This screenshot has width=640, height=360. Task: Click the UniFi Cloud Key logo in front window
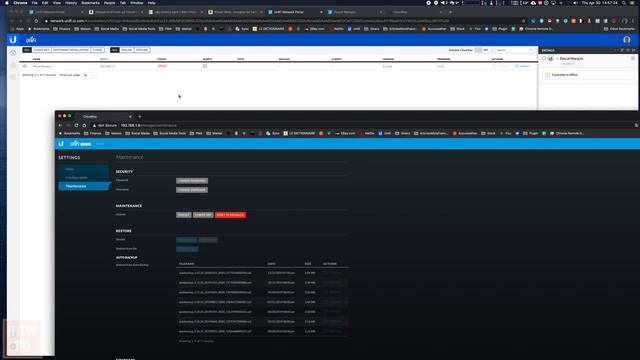[x=80, y=144]
